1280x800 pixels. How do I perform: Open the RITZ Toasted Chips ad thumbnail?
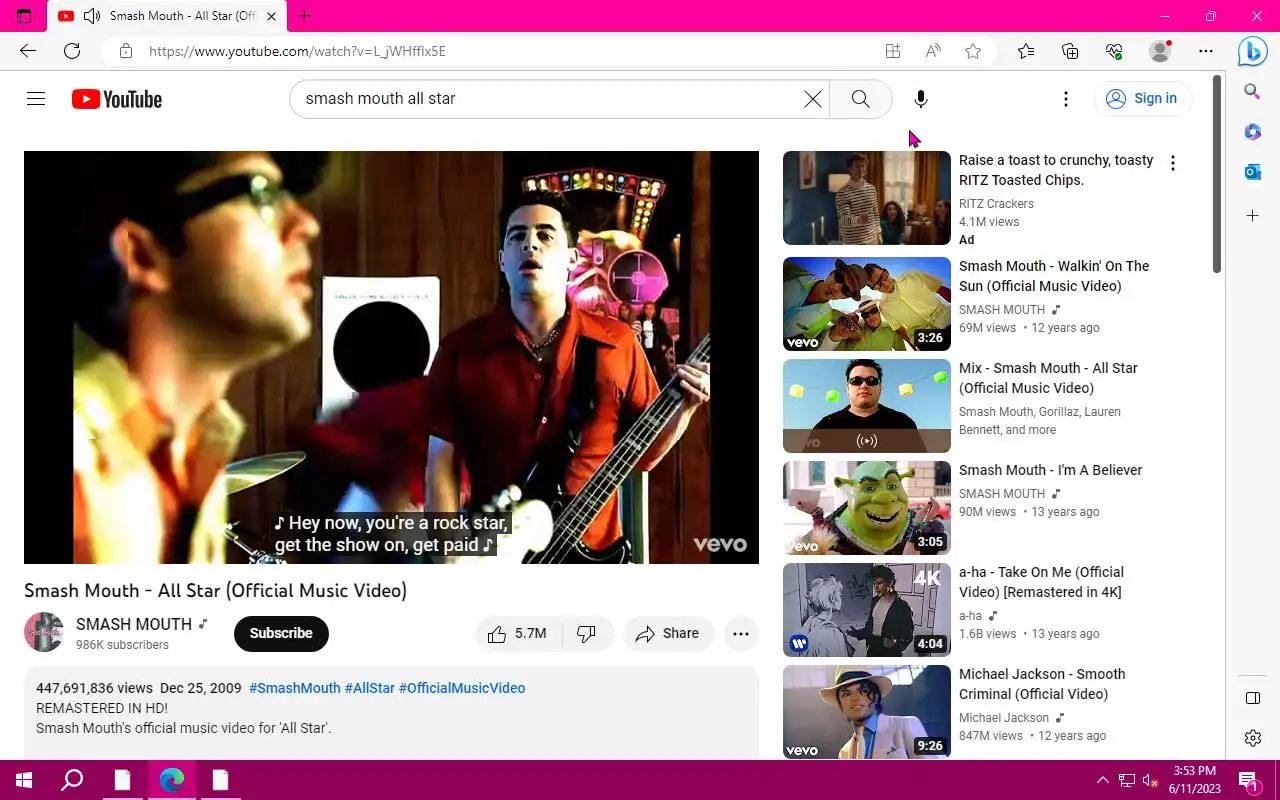[x=867, y=198]
